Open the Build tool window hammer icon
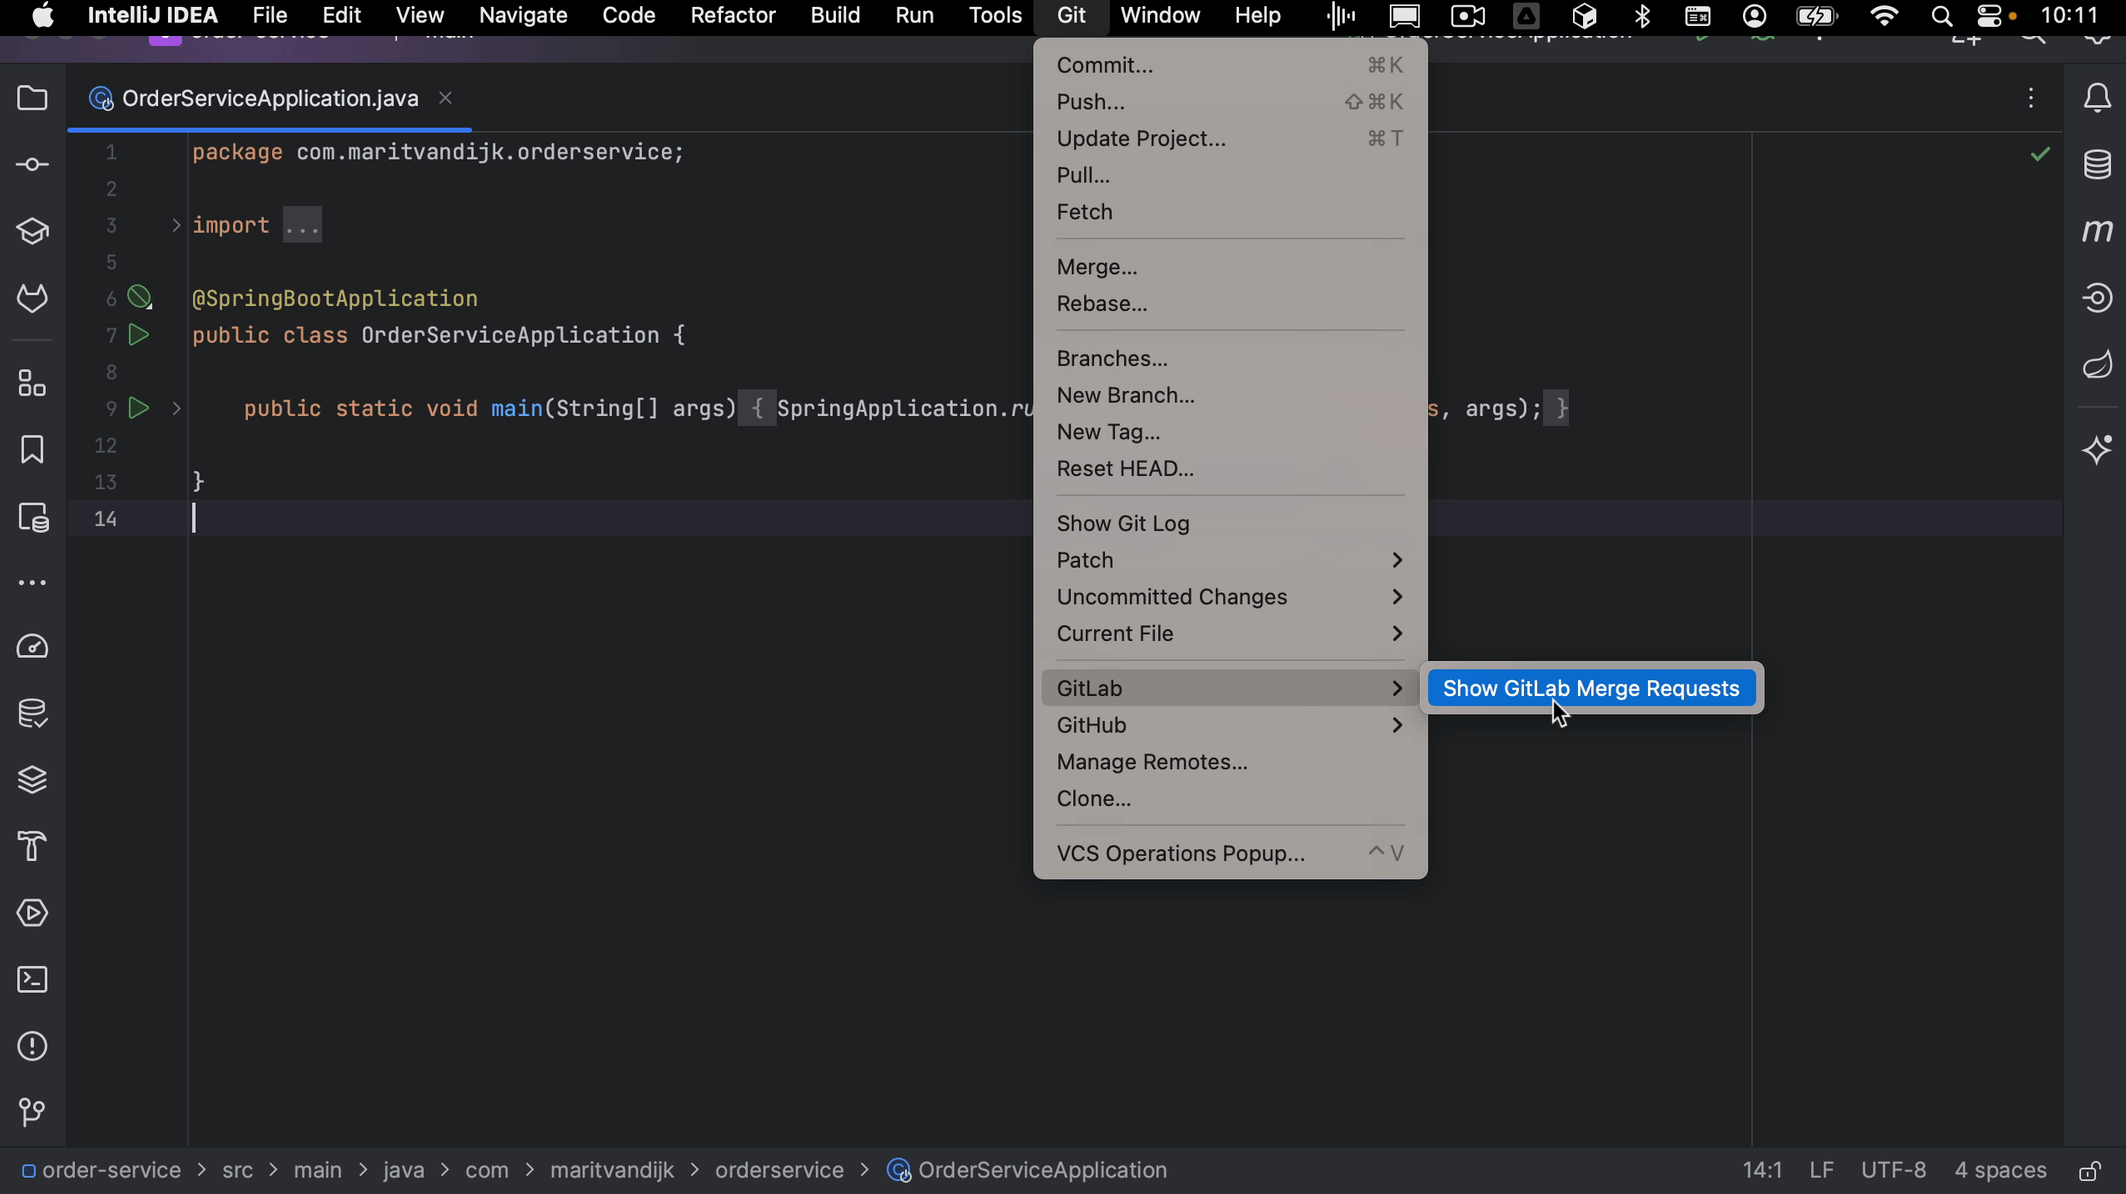This screenshot has width=2126, height=1194. tap(32, 846)
